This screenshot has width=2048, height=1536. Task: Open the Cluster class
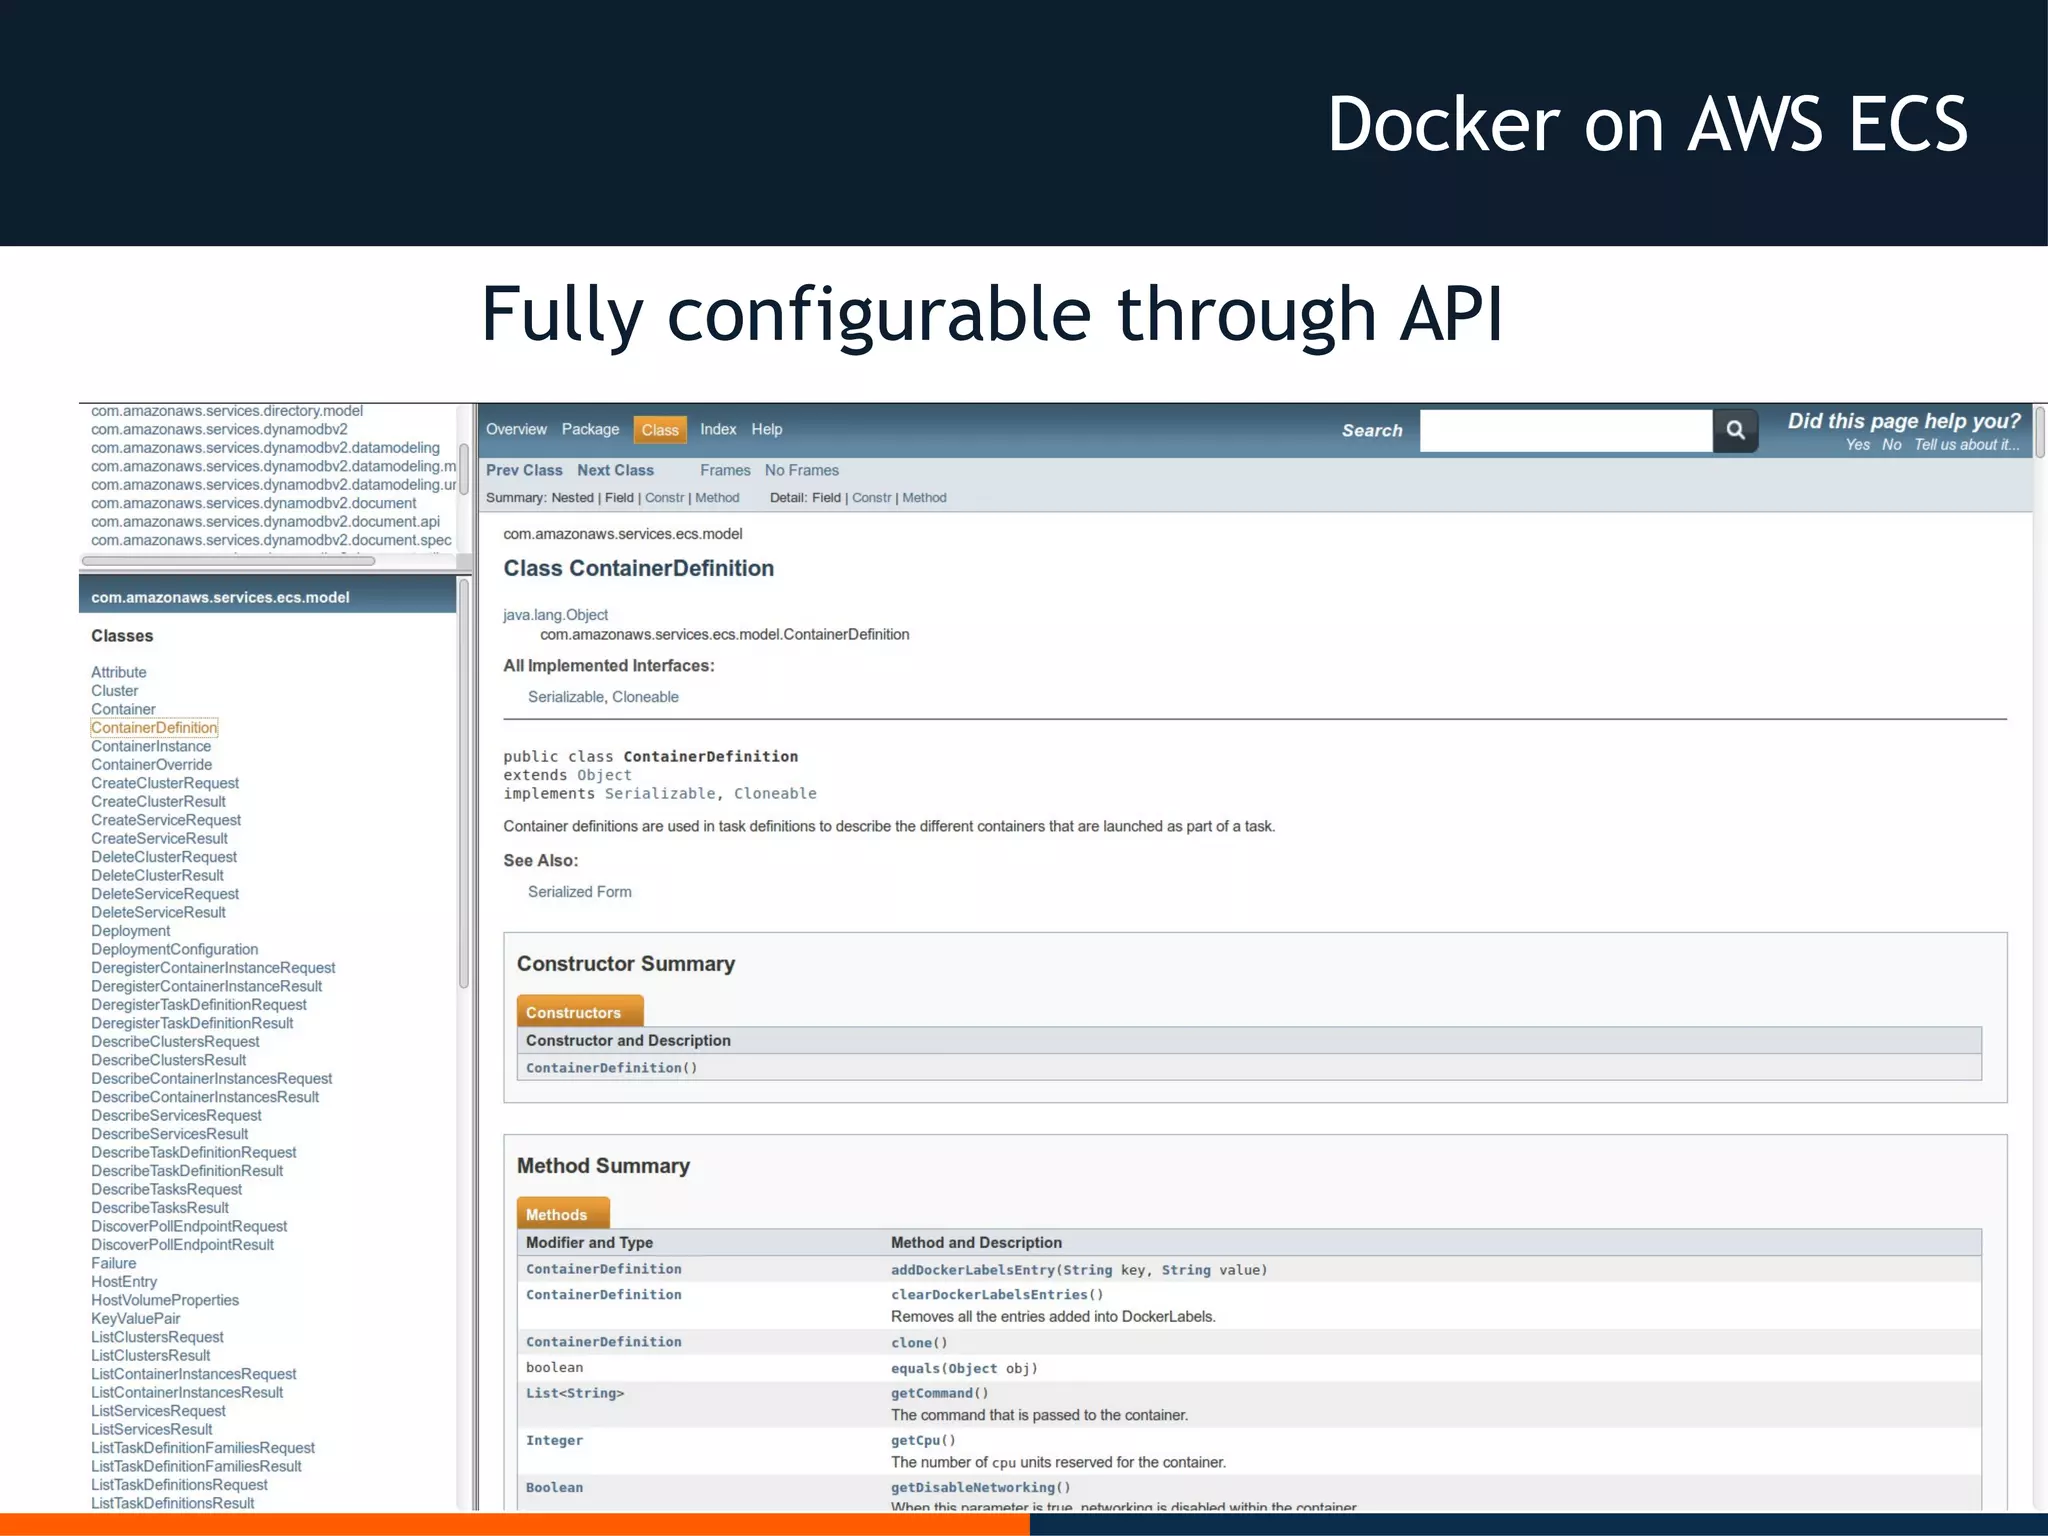click(x=115, y=691)
